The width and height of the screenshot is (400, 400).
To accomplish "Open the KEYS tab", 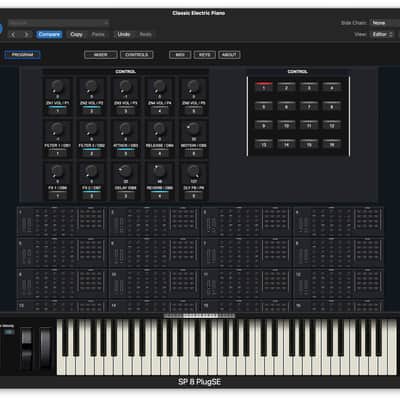I will click(205, 55).
